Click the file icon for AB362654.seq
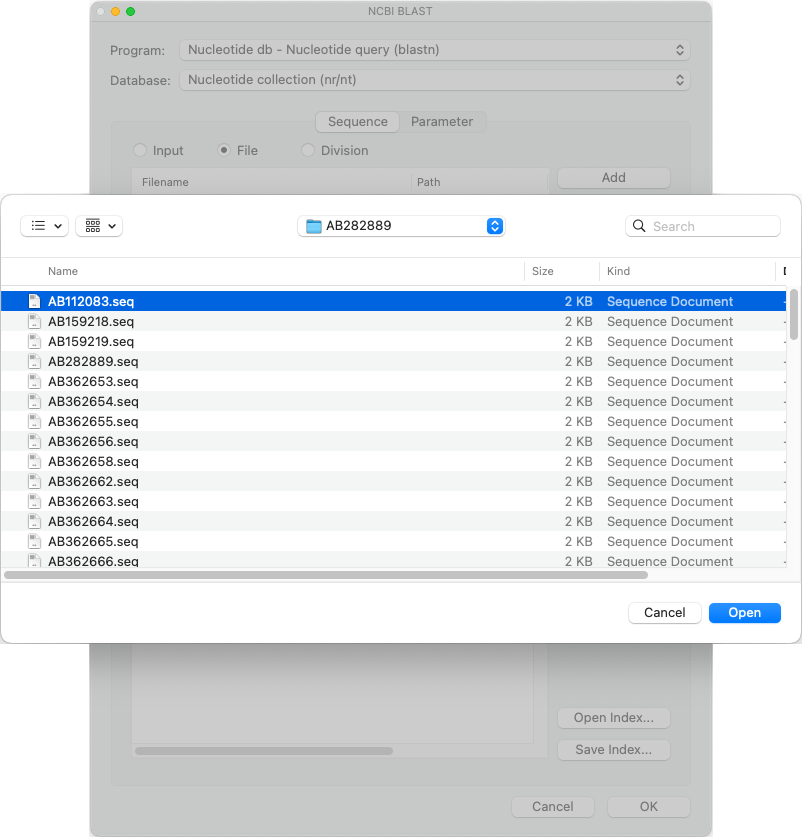 (34, 401)
